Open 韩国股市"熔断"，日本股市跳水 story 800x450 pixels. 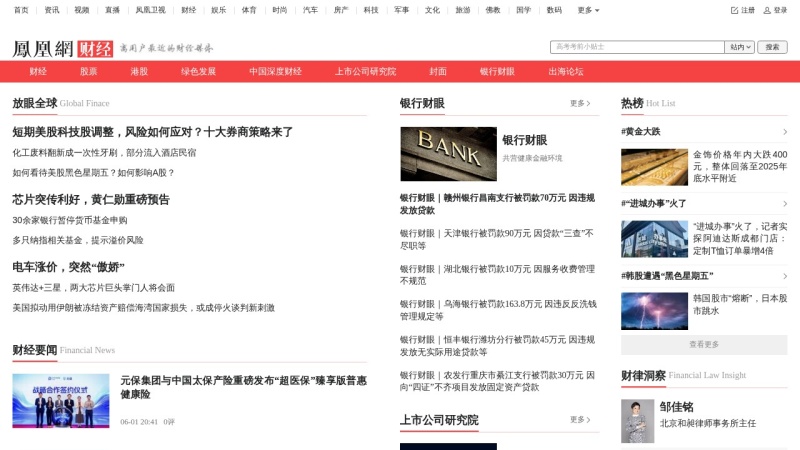(740, 304)
